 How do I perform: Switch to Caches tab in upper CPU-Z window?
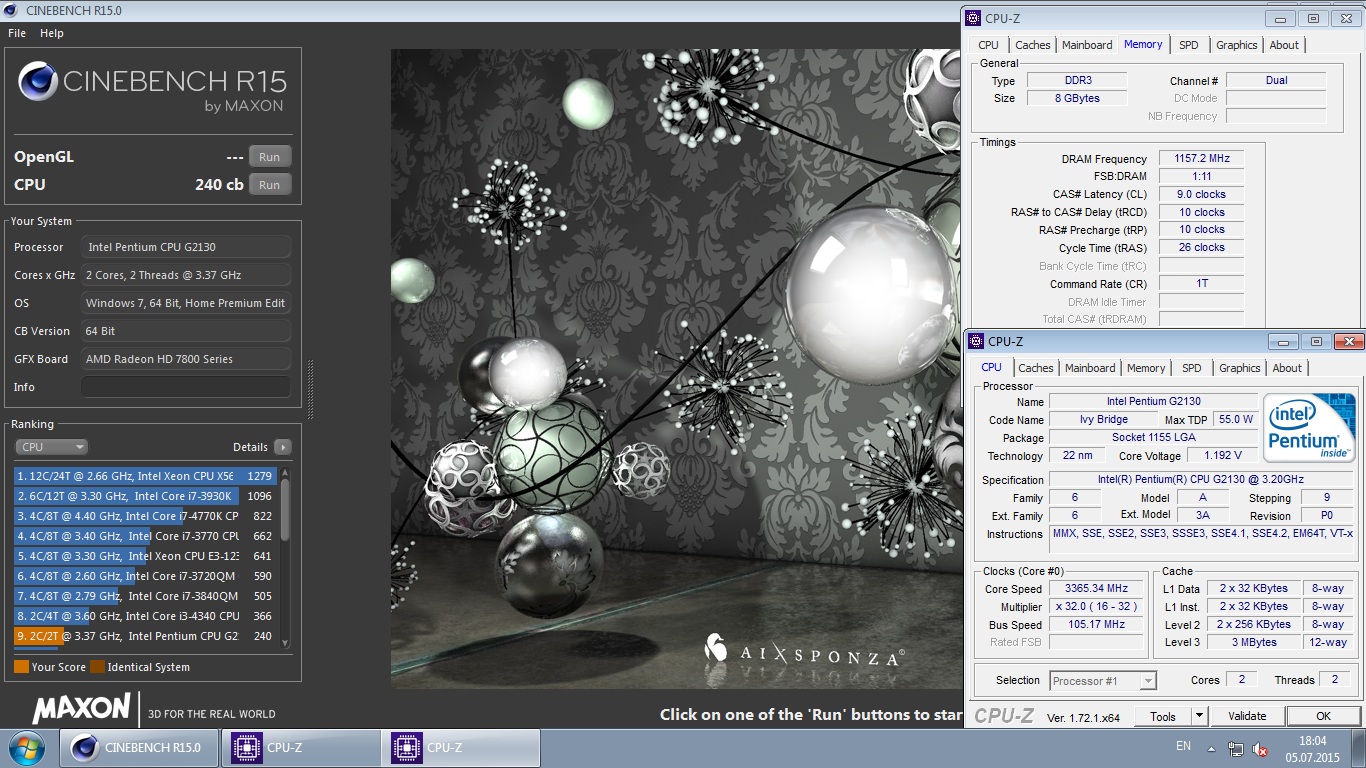(x=1032, y=45)
